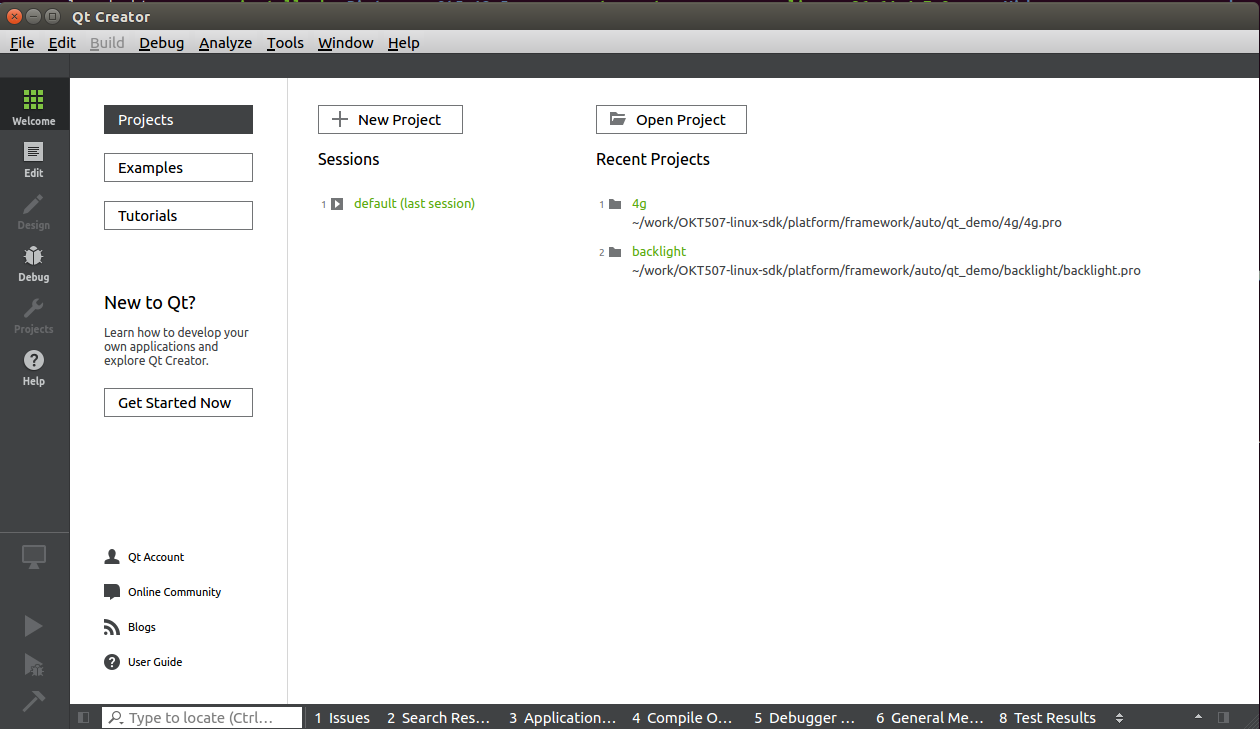Open the recent backlight project
The image size is (1260, 729).
click(x=659, y=252)
